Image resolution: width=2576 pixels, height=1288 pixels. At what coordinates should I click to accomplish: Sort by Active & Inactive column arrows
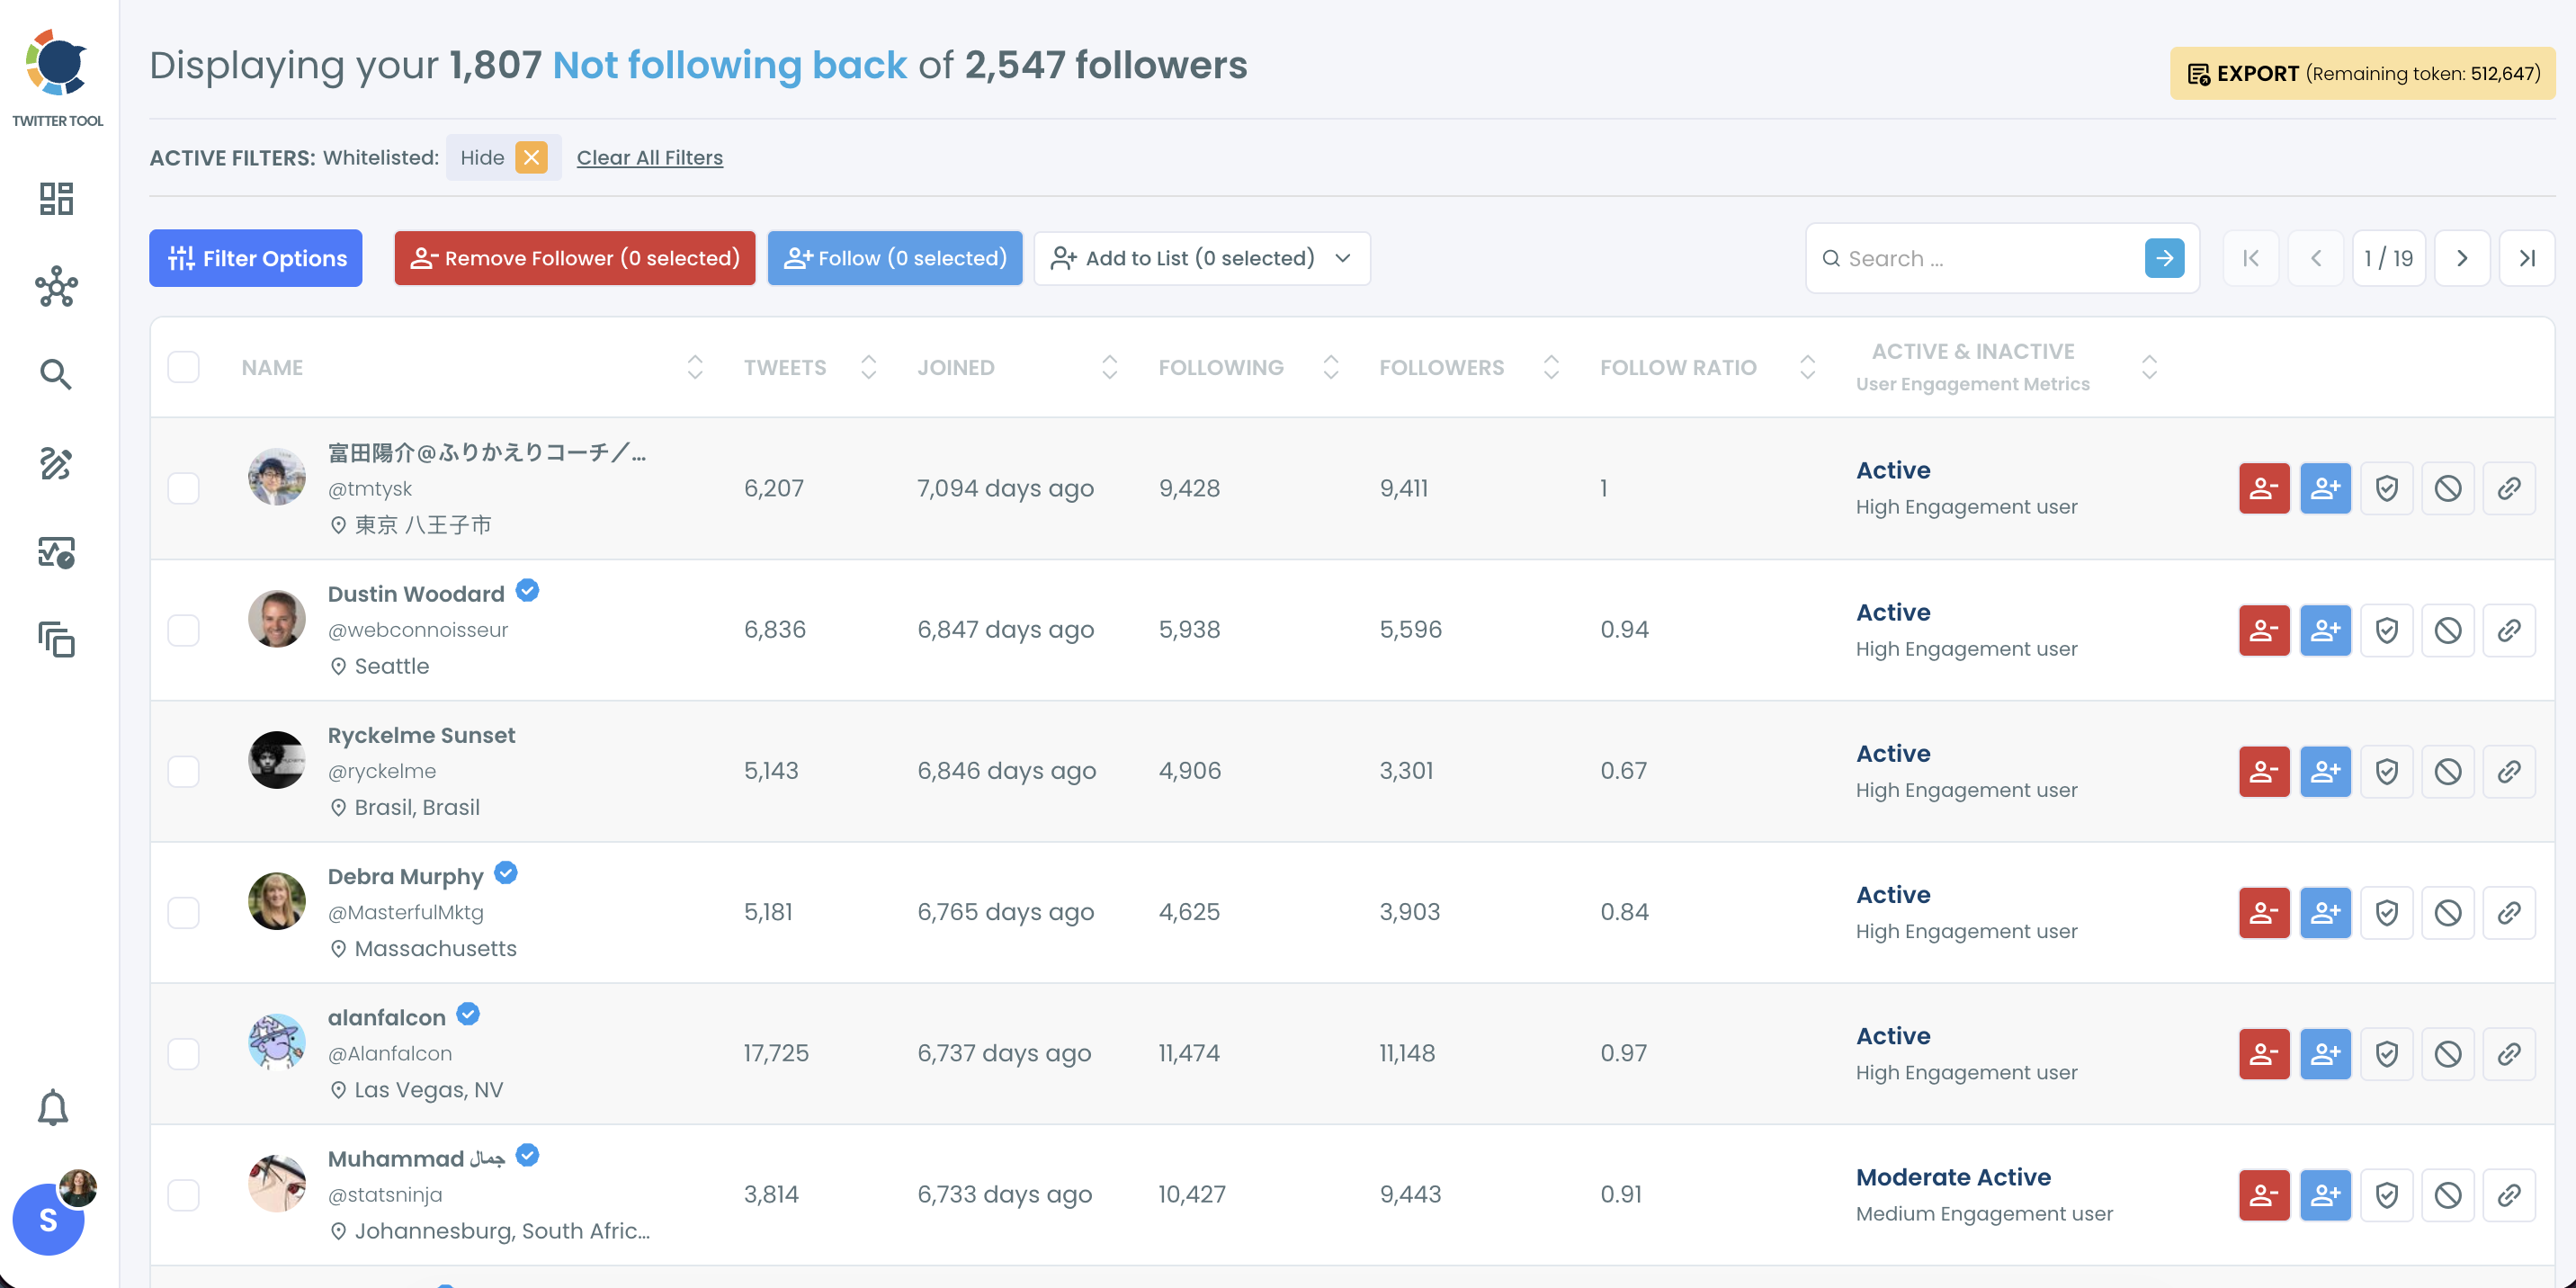tap(2149, 367)
